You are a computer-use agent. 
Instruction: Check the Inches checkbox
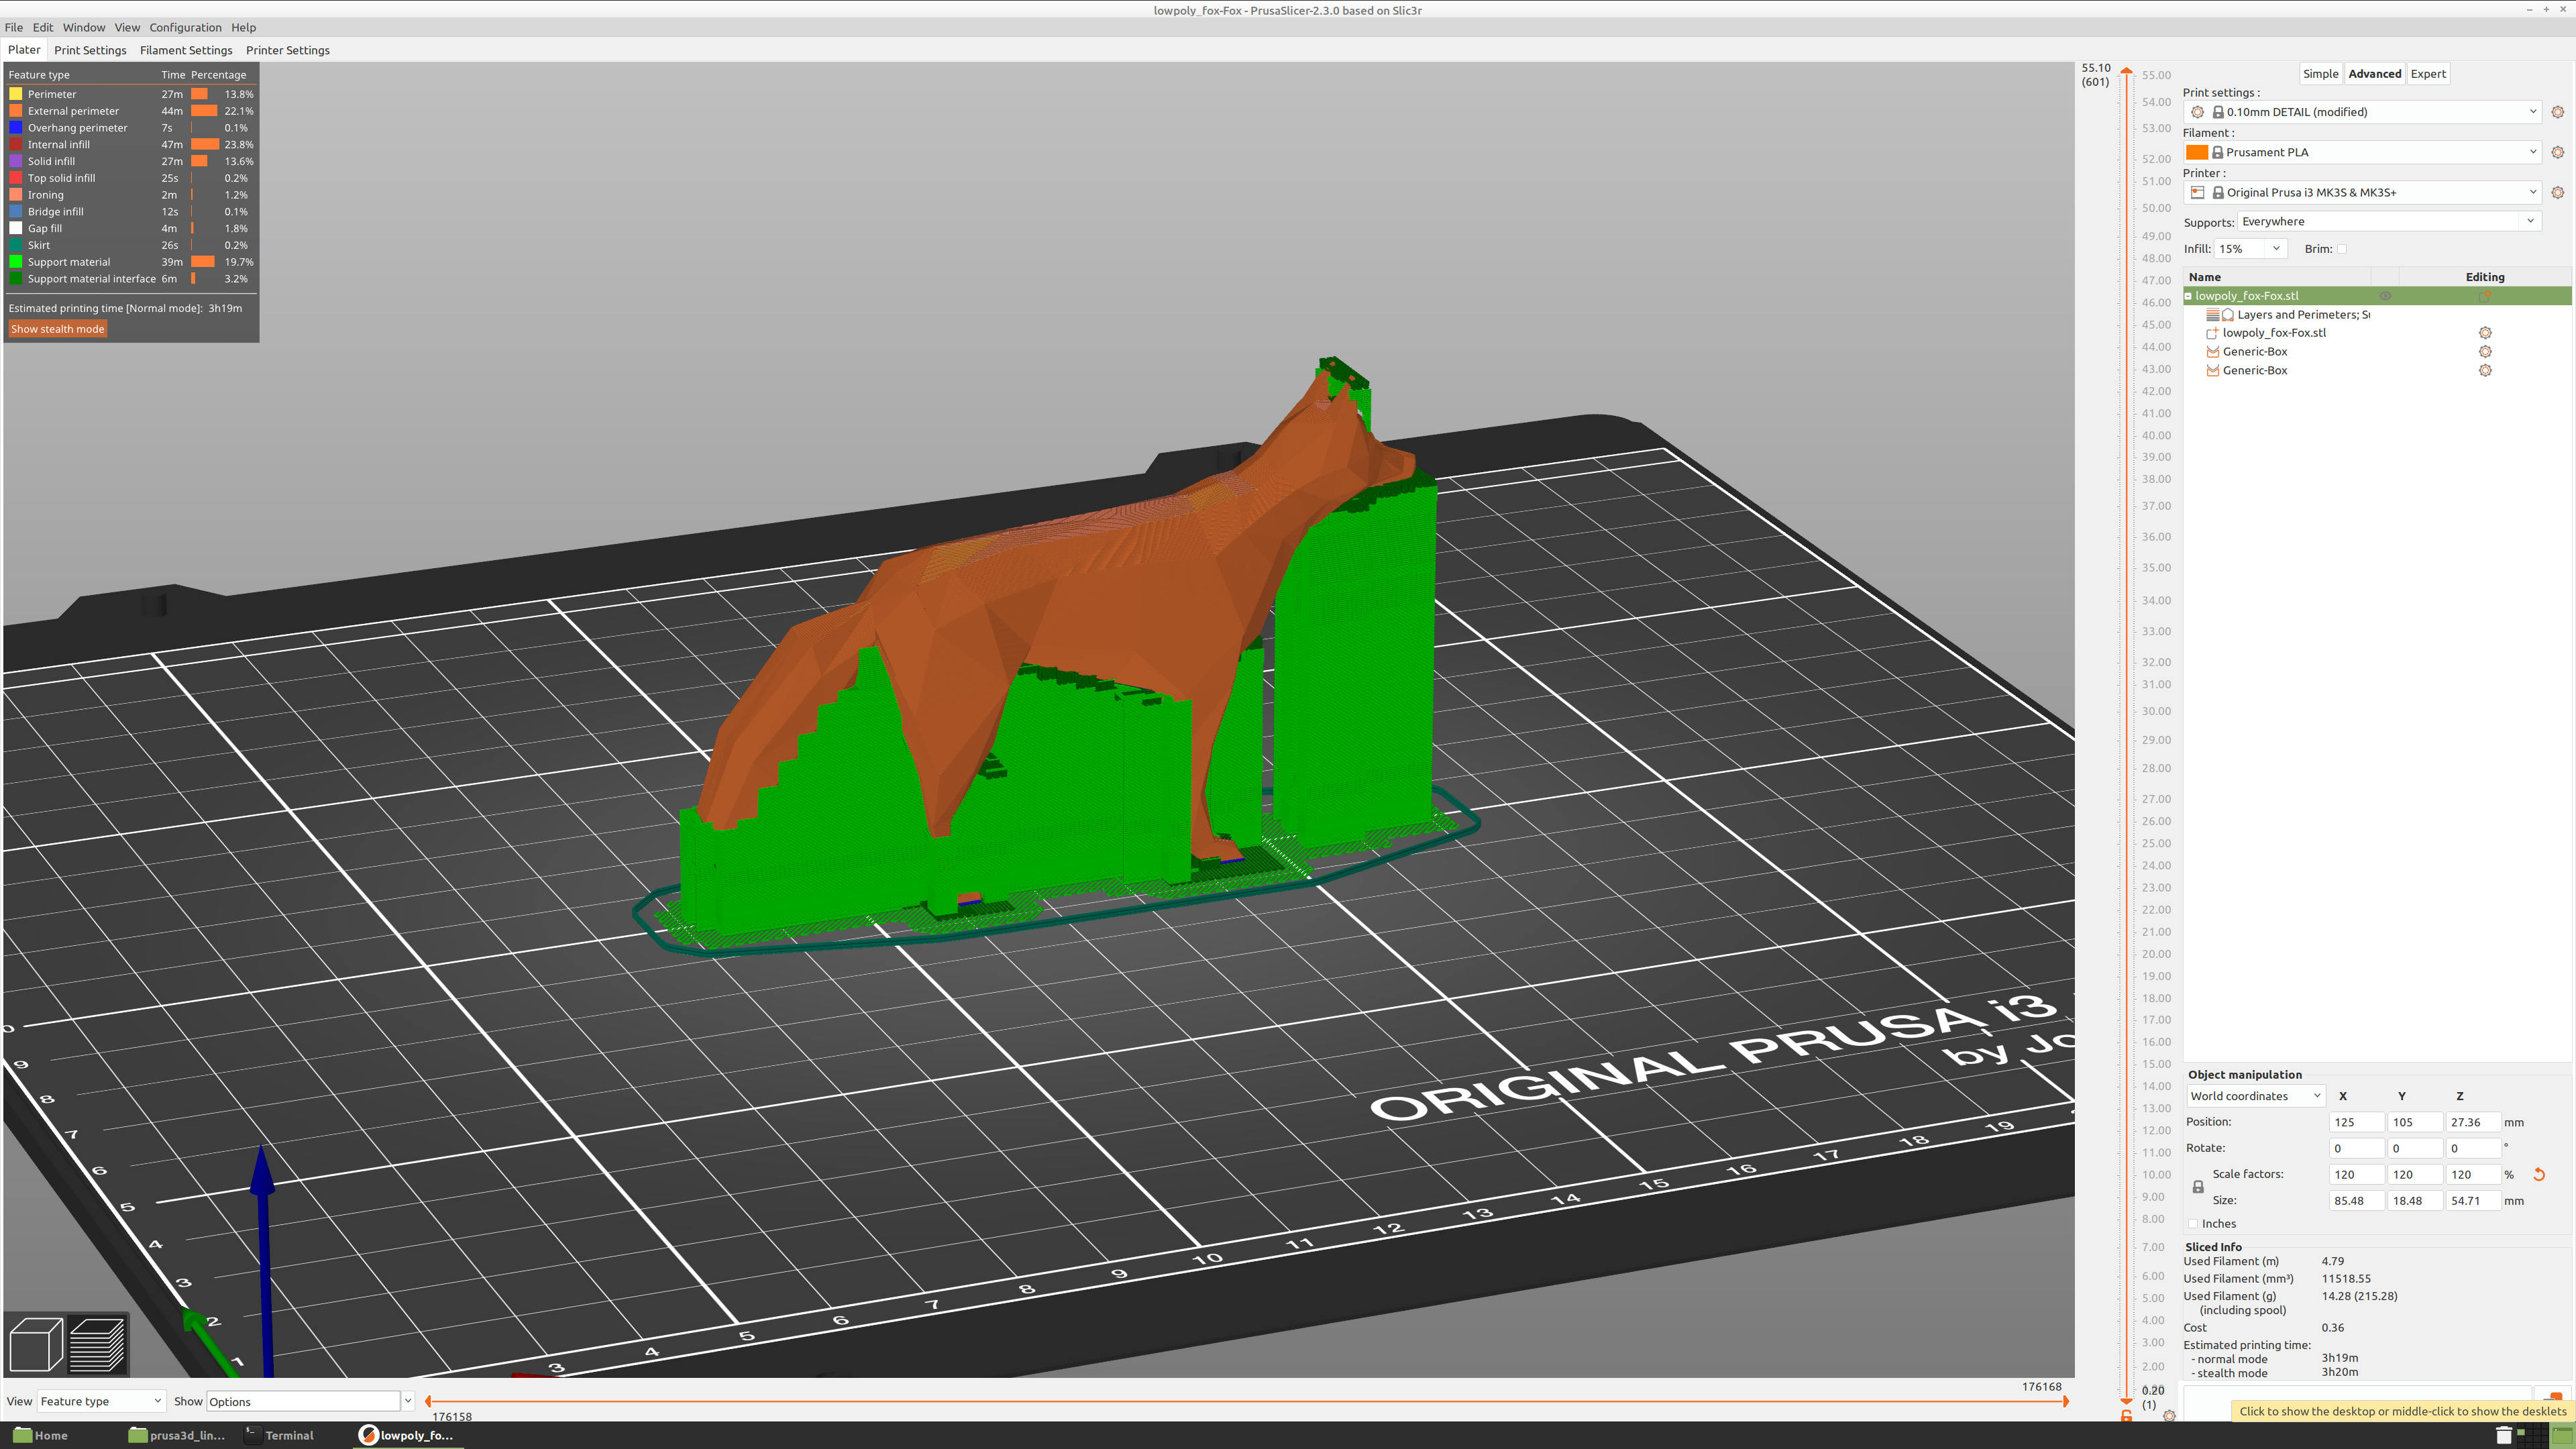point(2193,1224)
